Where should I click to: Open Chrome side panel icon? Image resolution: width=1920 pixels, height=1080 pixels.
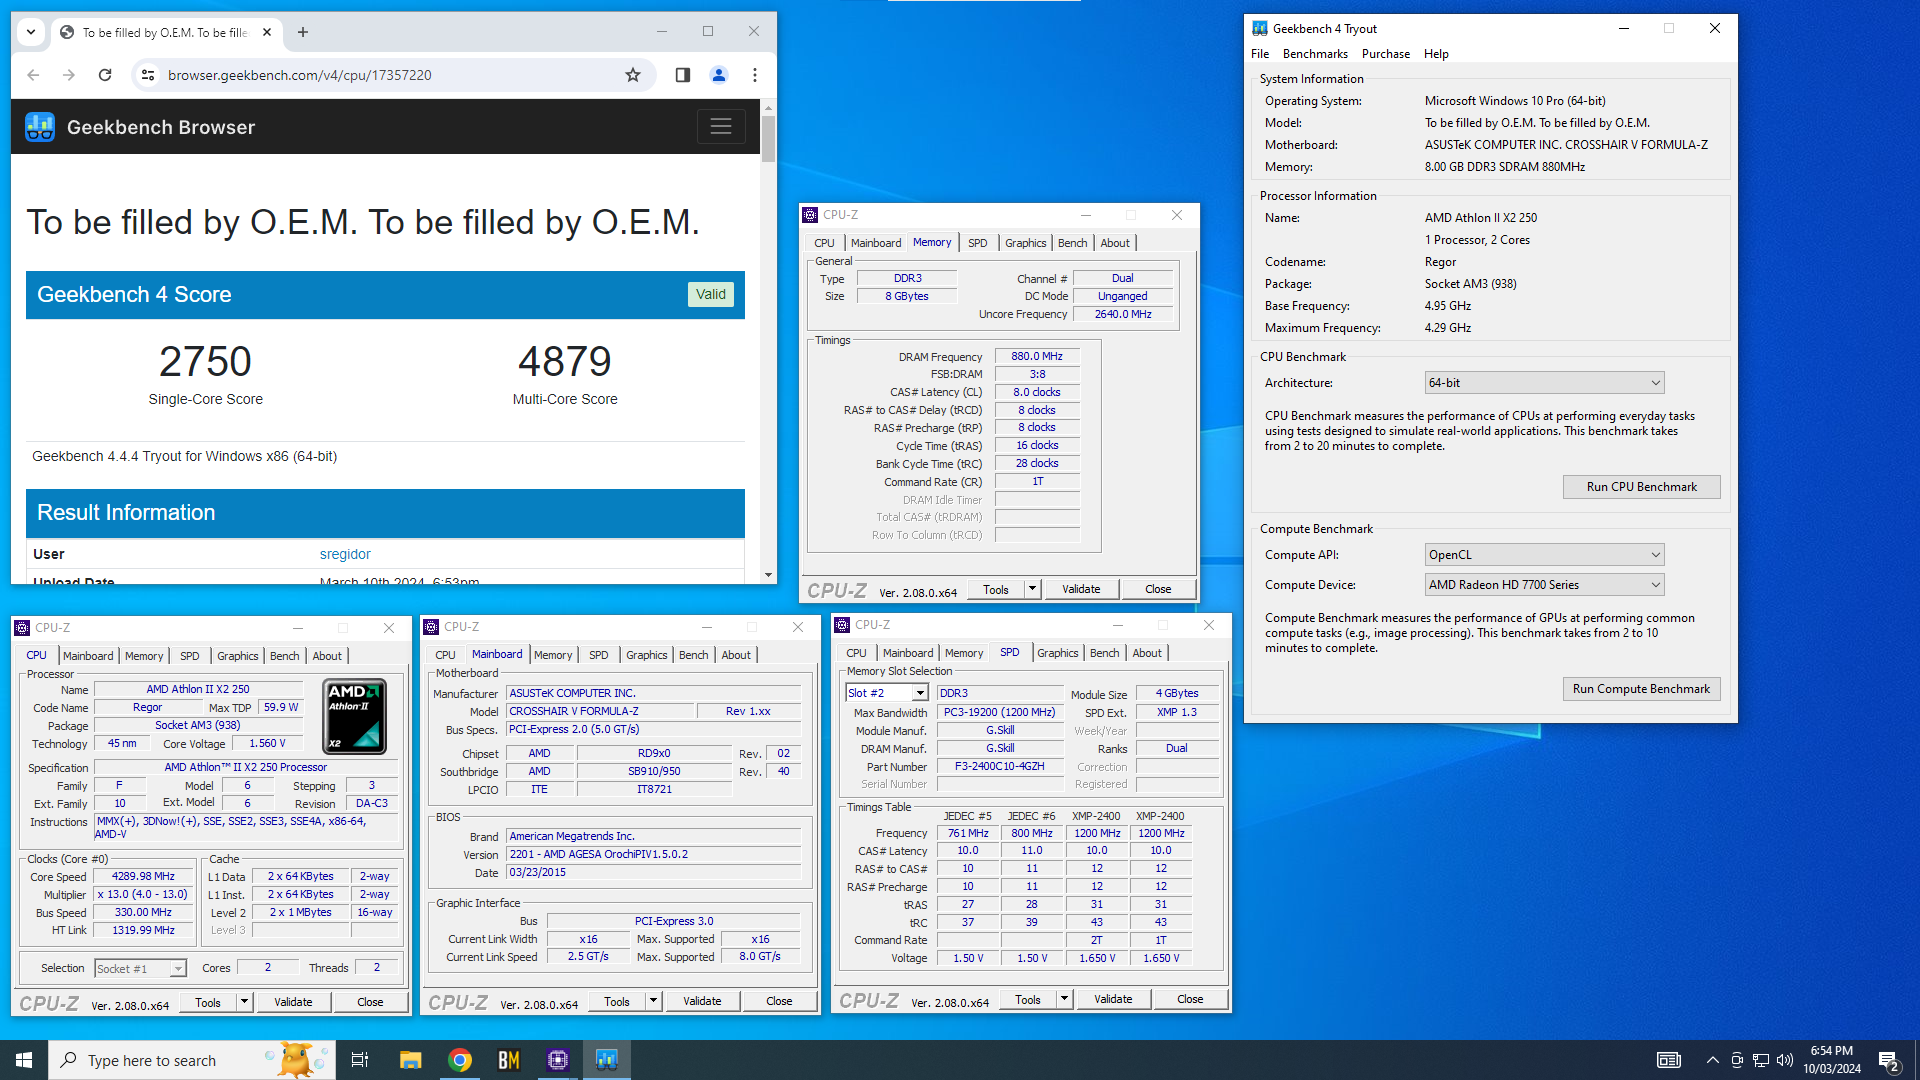click(x=683, y=75)
